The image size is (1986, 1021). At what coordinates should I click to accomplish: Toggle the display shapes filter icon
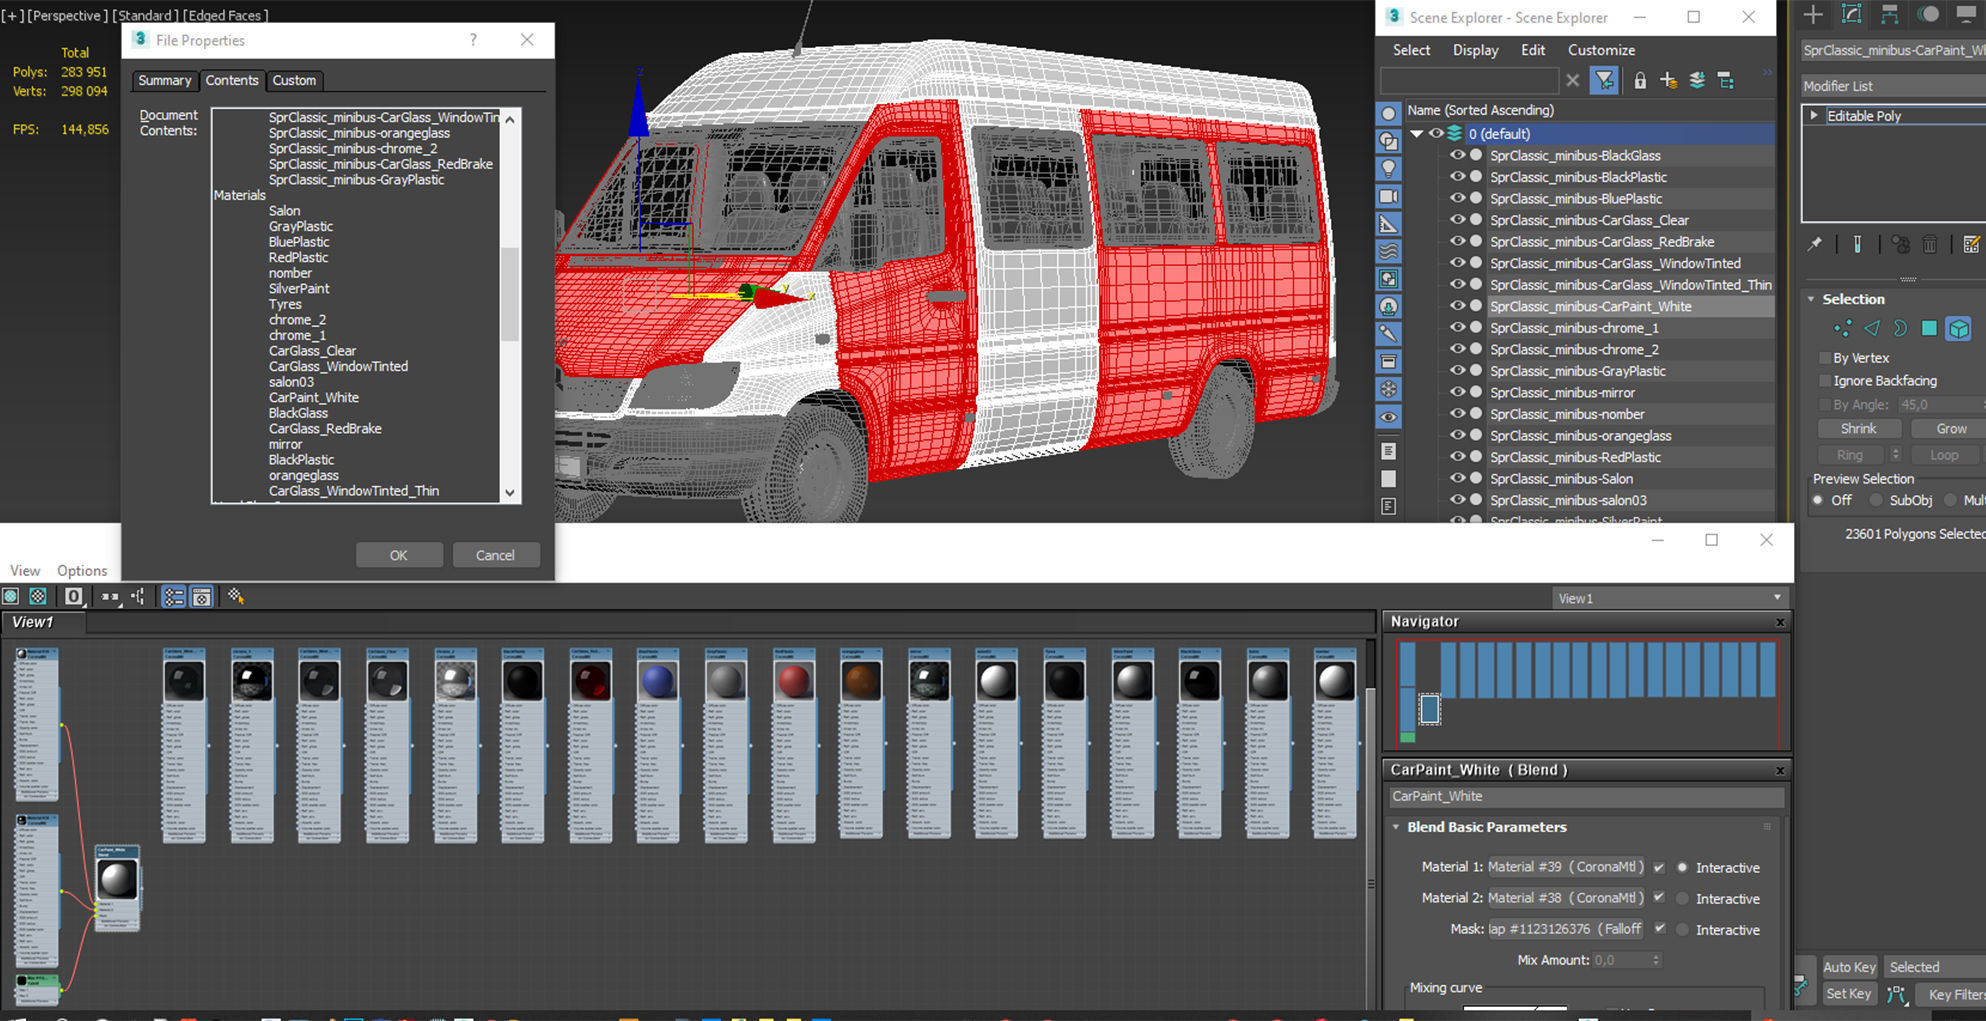(x=1388, y=141)
